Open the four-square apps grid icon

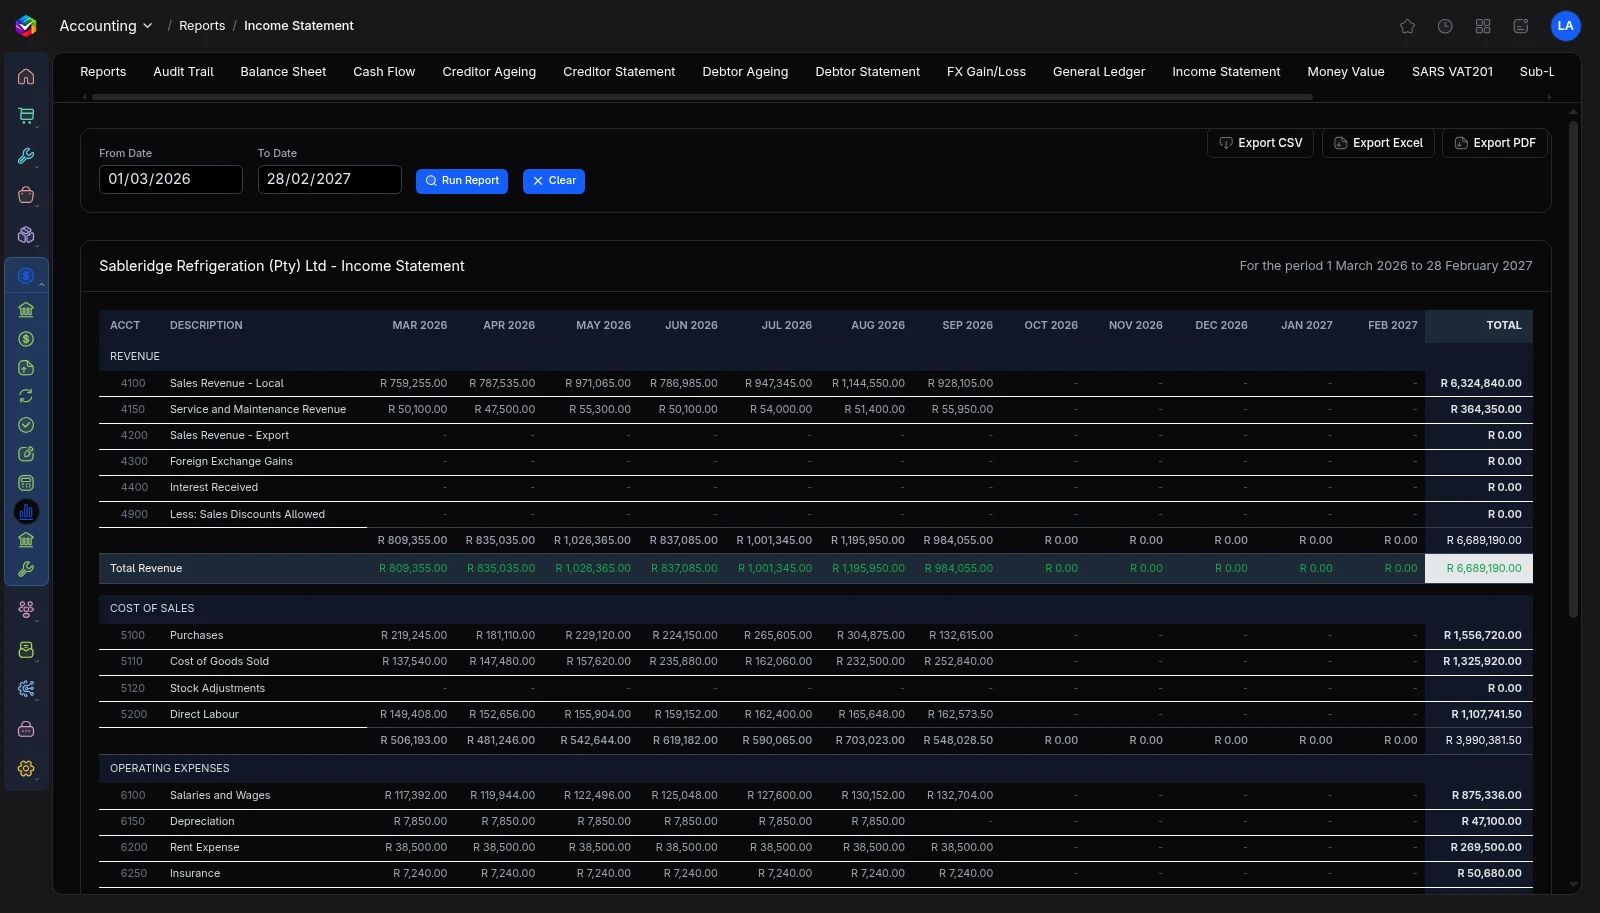click(x=1483, y=26)
